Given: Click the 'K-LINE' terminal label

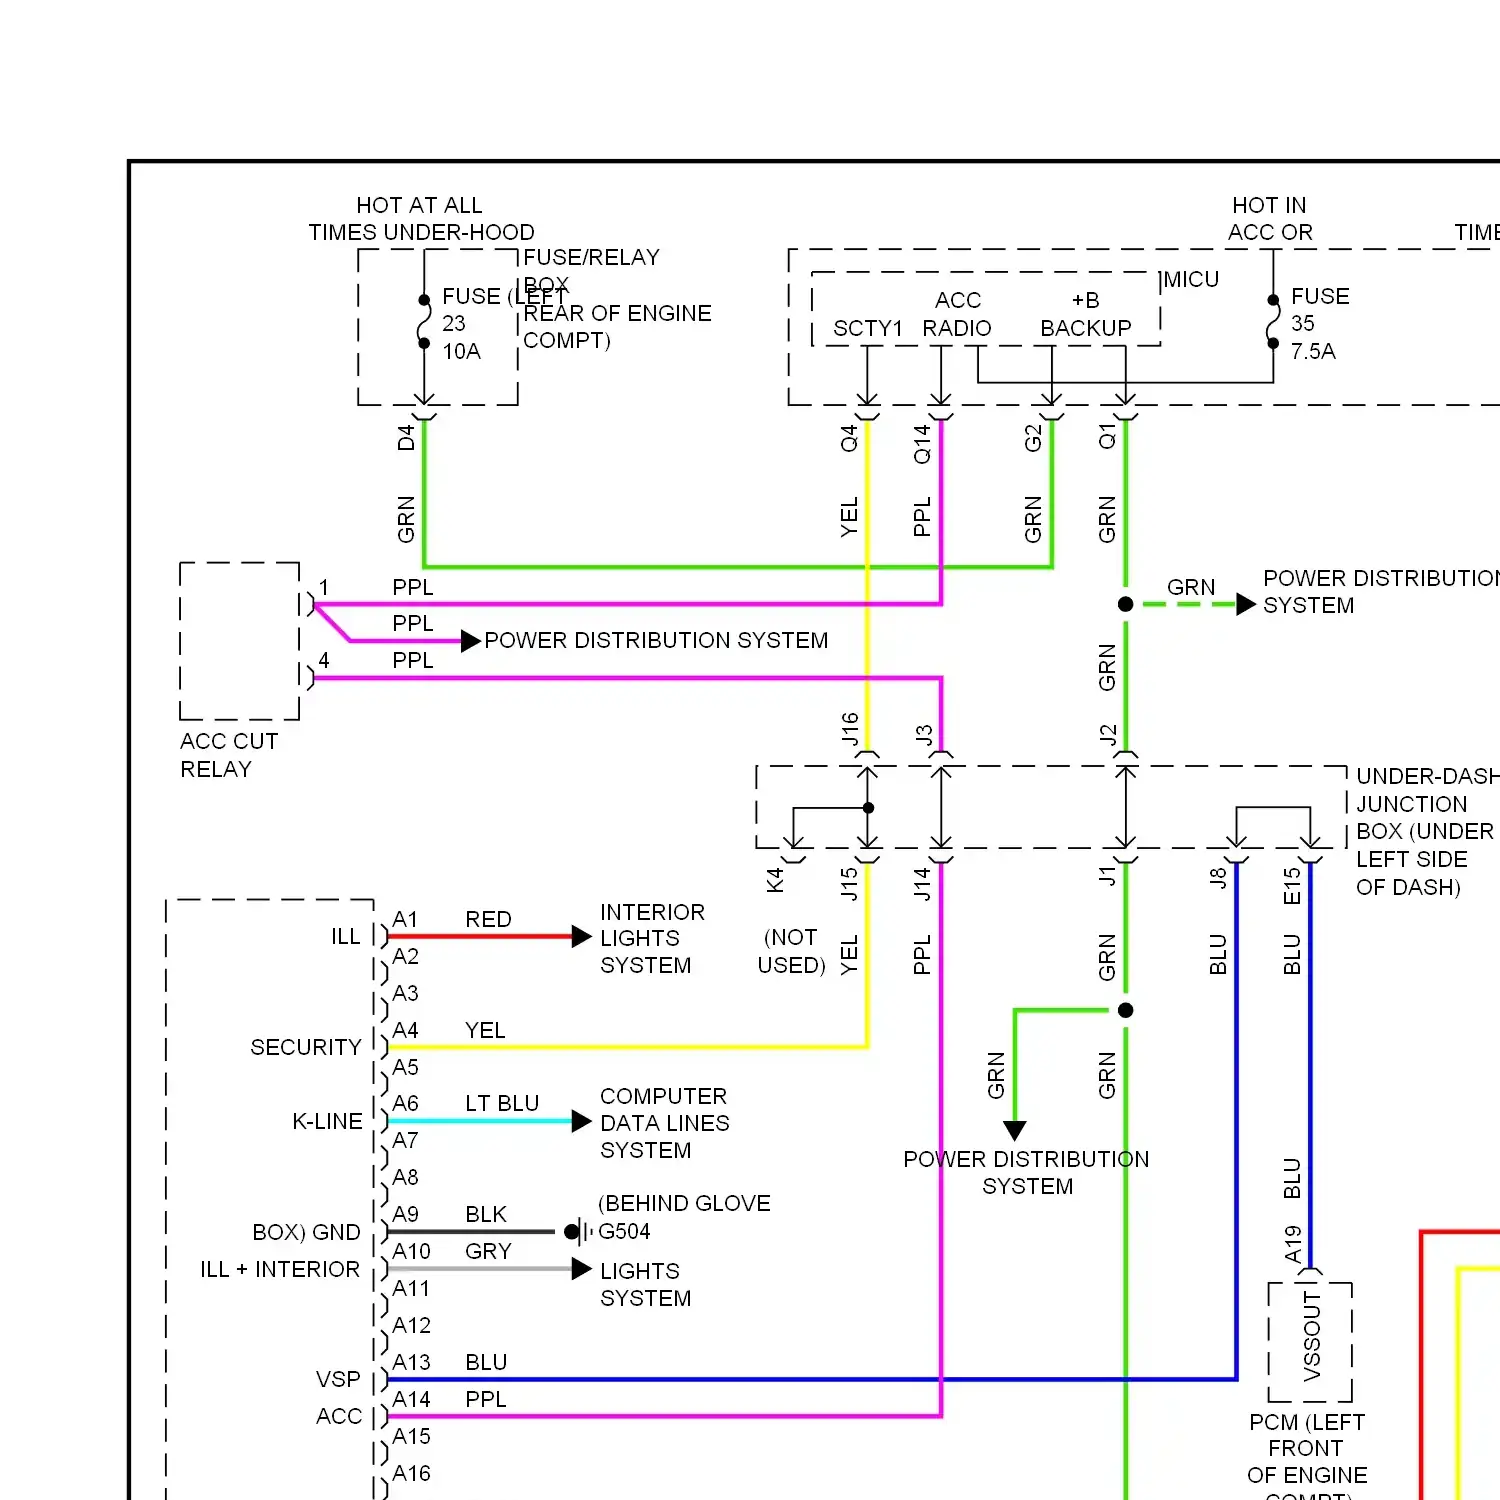Looking at the screenshot, I should [x=327, y=1121].
